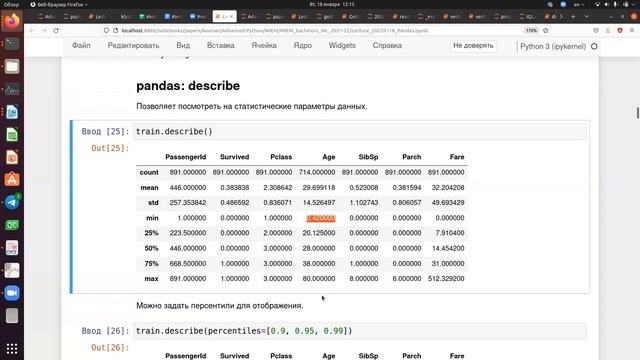Expand the Веб-браузер Firefox app menu
The width and height of the screenshot is (640, 360).
pyautogui.click(x=59, y=4)
